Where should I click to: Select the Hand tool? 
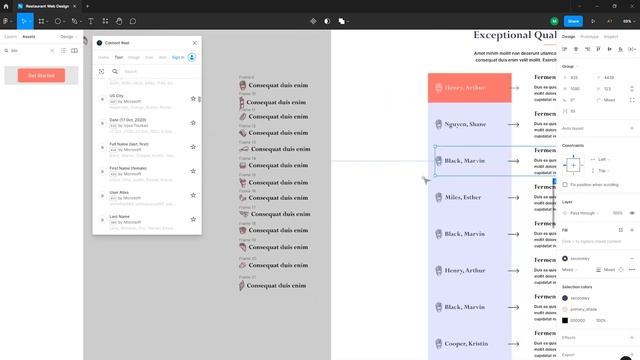[119, 21]
